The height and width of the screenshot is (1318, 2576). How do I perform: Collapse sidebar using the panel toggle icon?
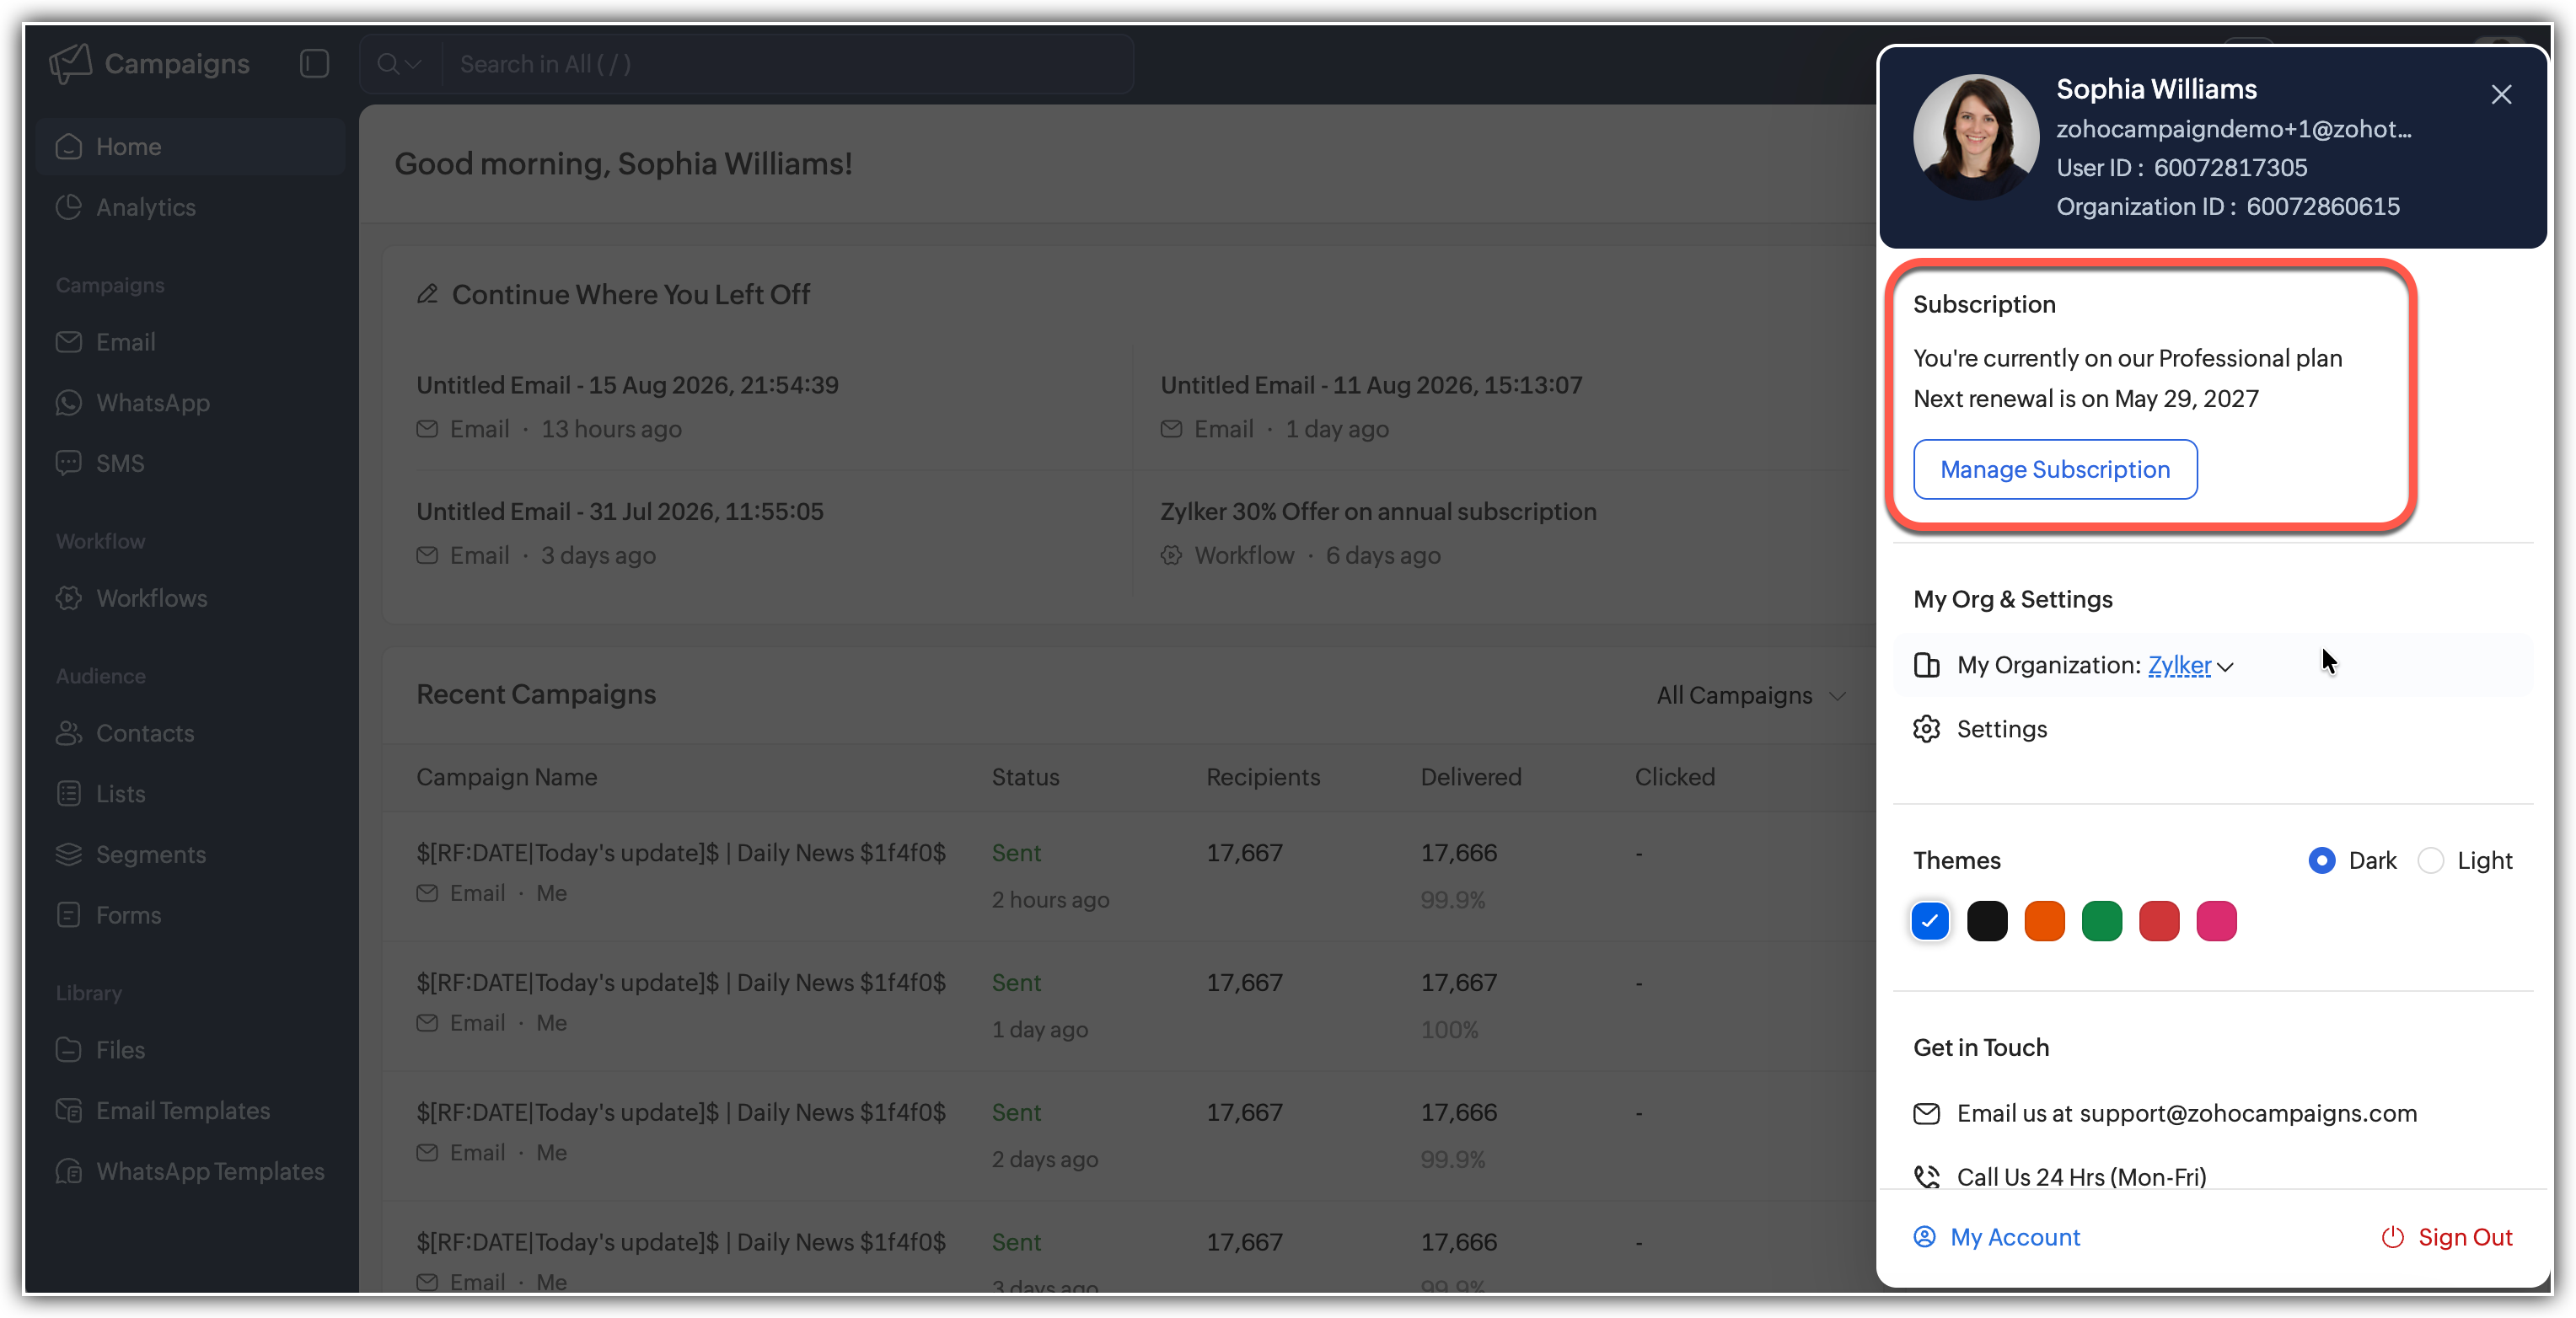314,64
